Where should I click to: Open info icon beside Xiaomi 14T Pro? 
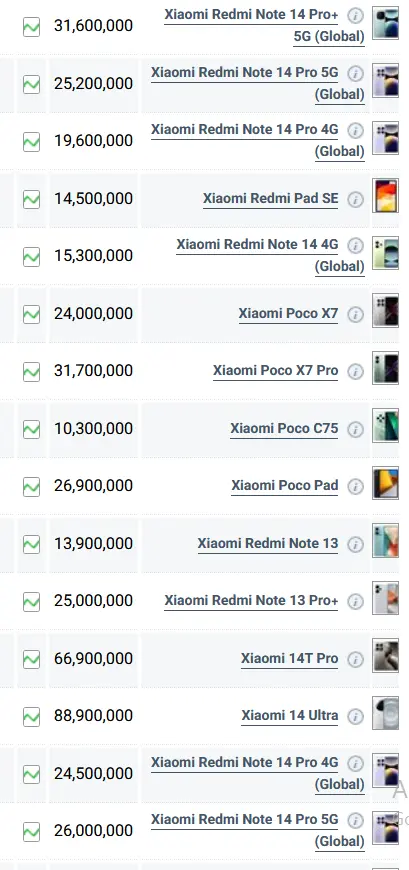click(x=356, y=659)
